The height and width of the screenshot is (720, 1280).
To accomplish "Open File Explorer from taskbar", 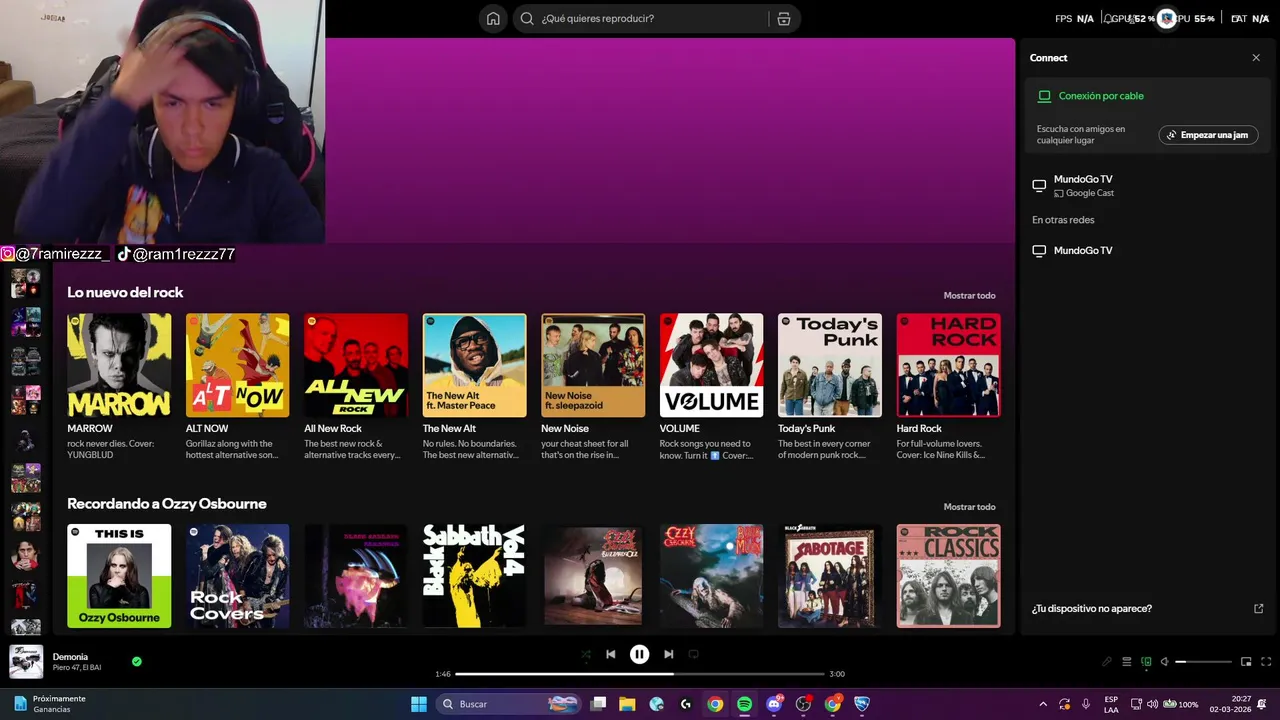I will [x=627, y=704].
